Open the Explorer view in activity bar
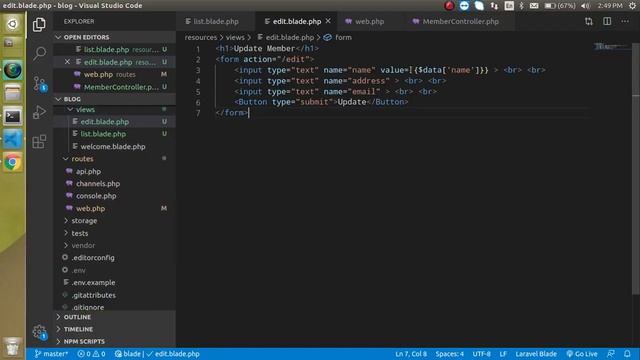Viewport: 640px width, 360px height. [x=39, y=24]
